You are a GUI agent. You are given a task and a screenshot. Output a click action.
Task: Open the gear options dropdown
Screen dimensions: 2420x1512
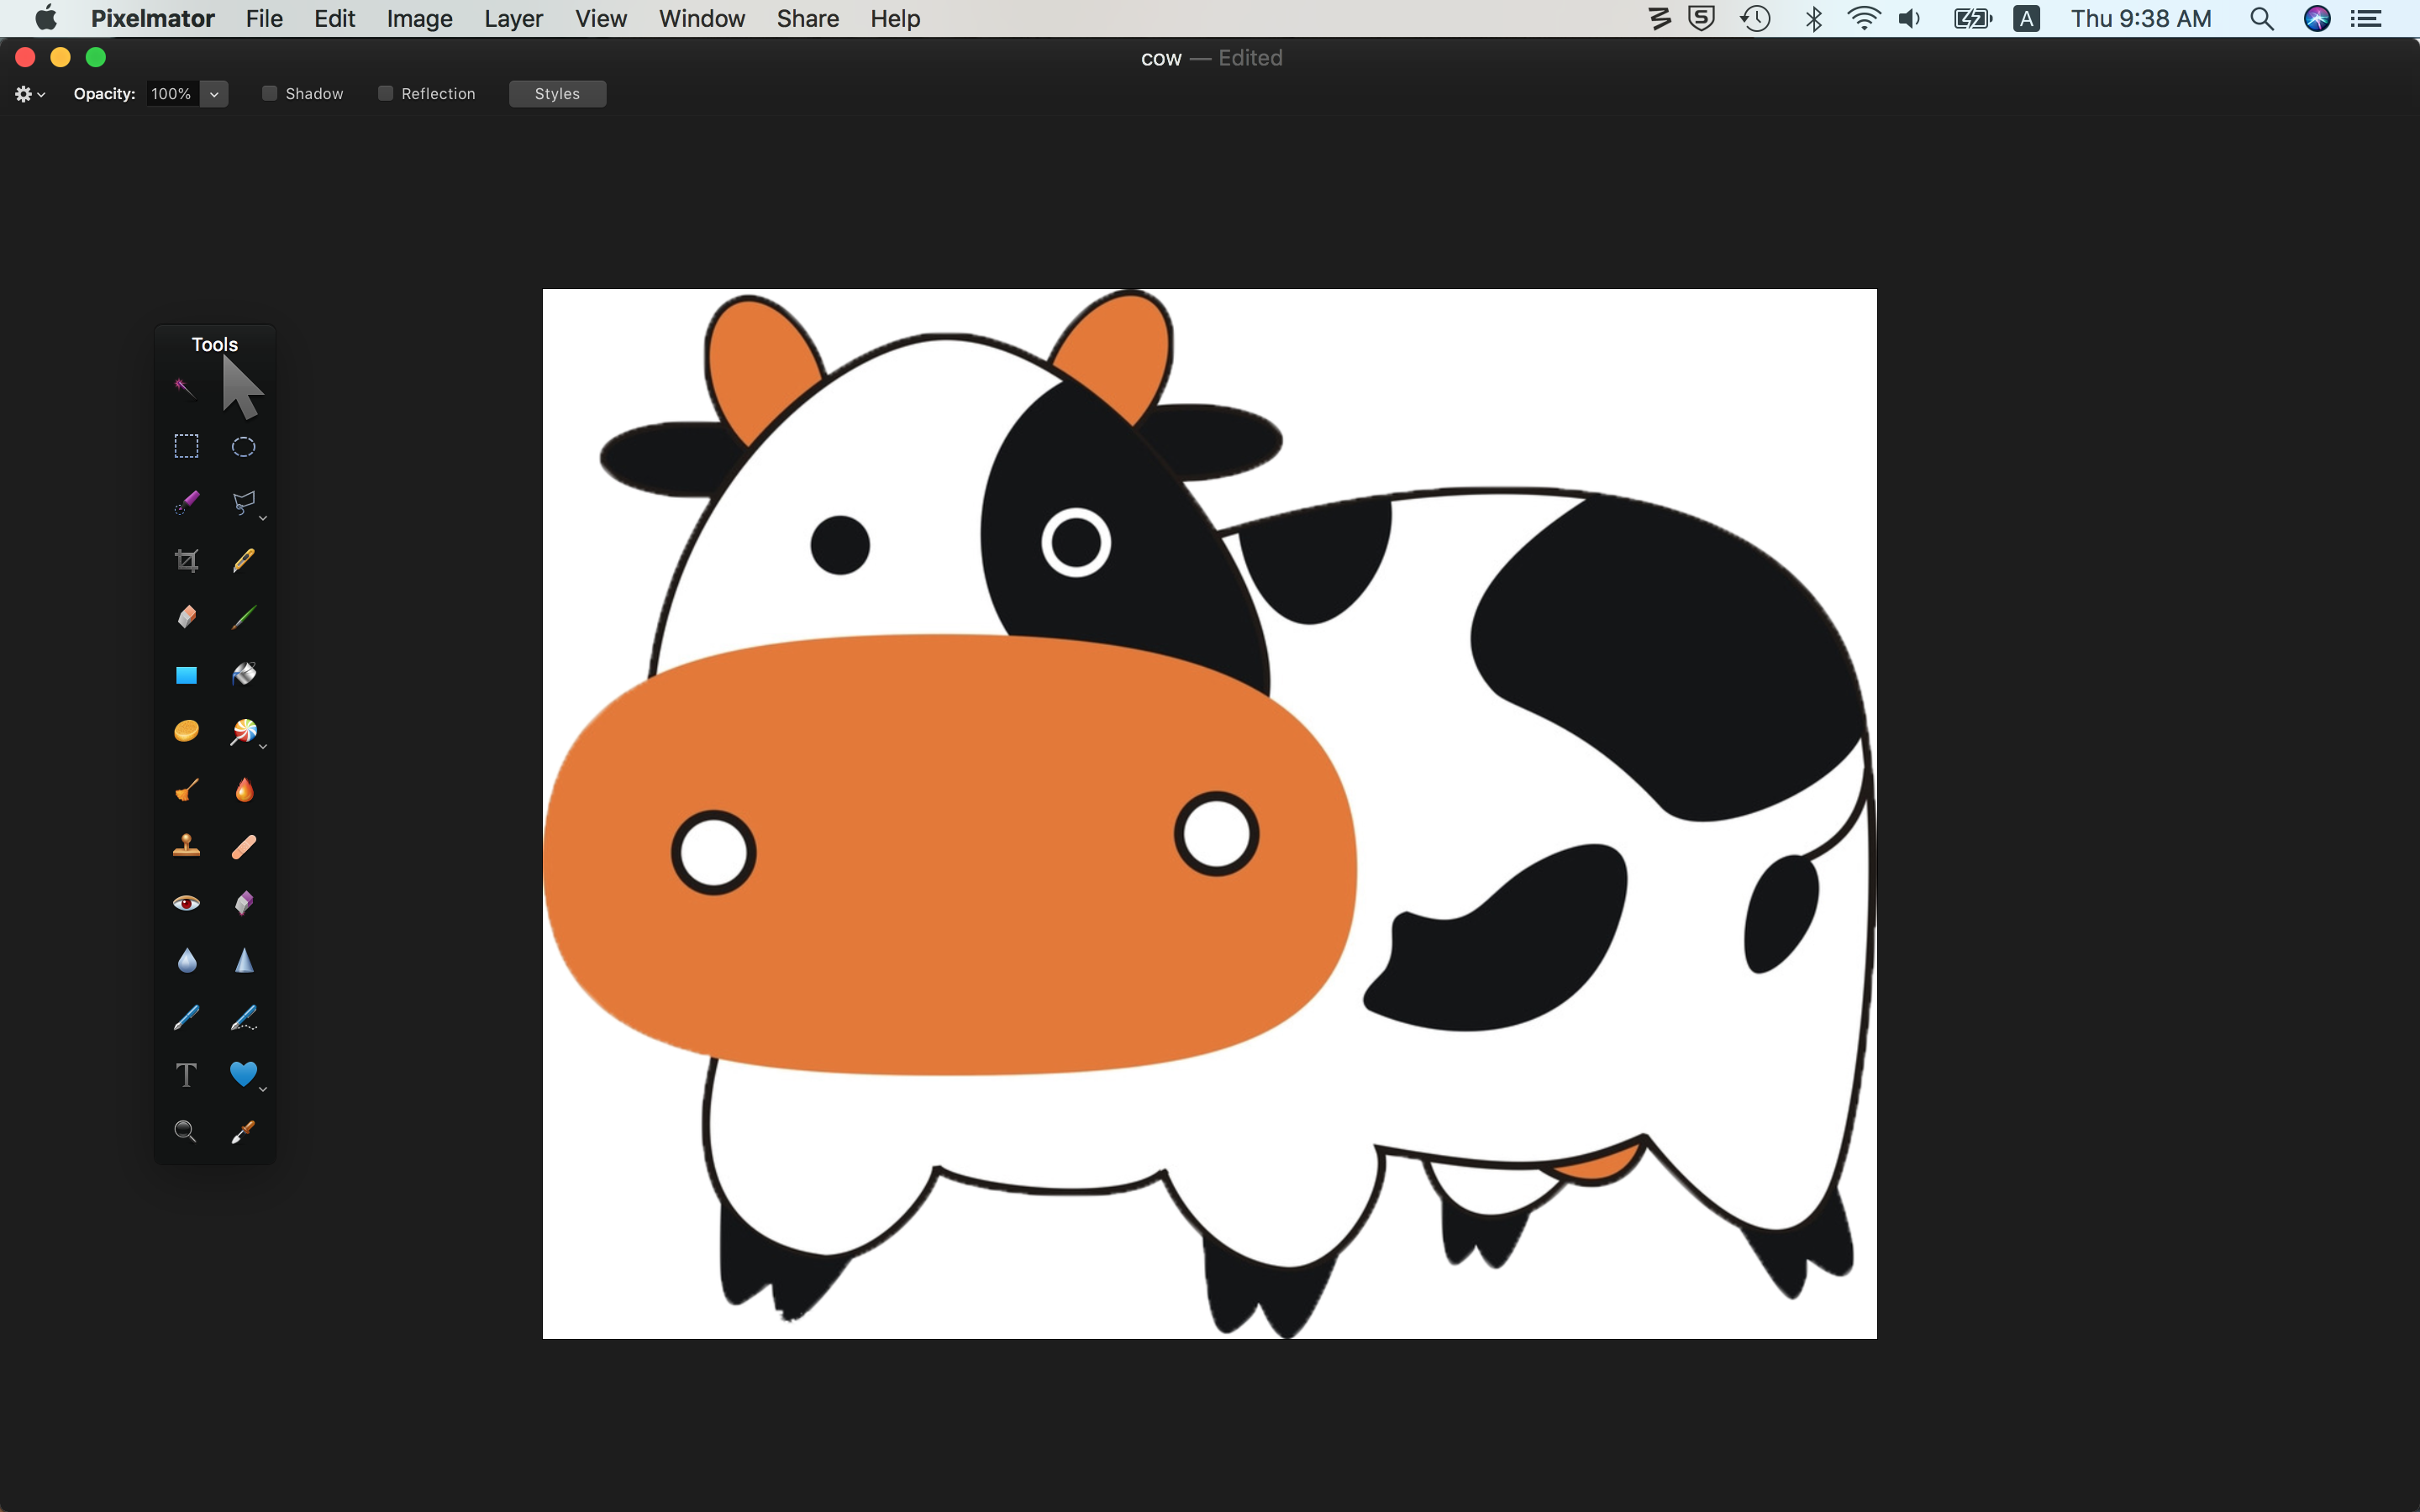30,94
